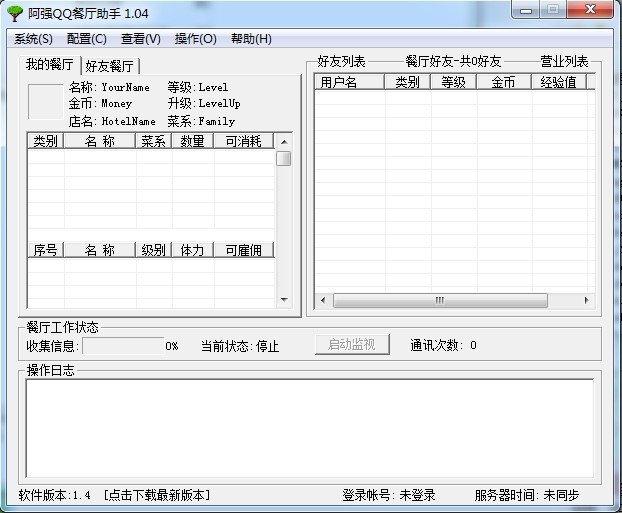Click the tree app icon in title bar
This screenshot has width=622, height=513.
pos(15,13)
